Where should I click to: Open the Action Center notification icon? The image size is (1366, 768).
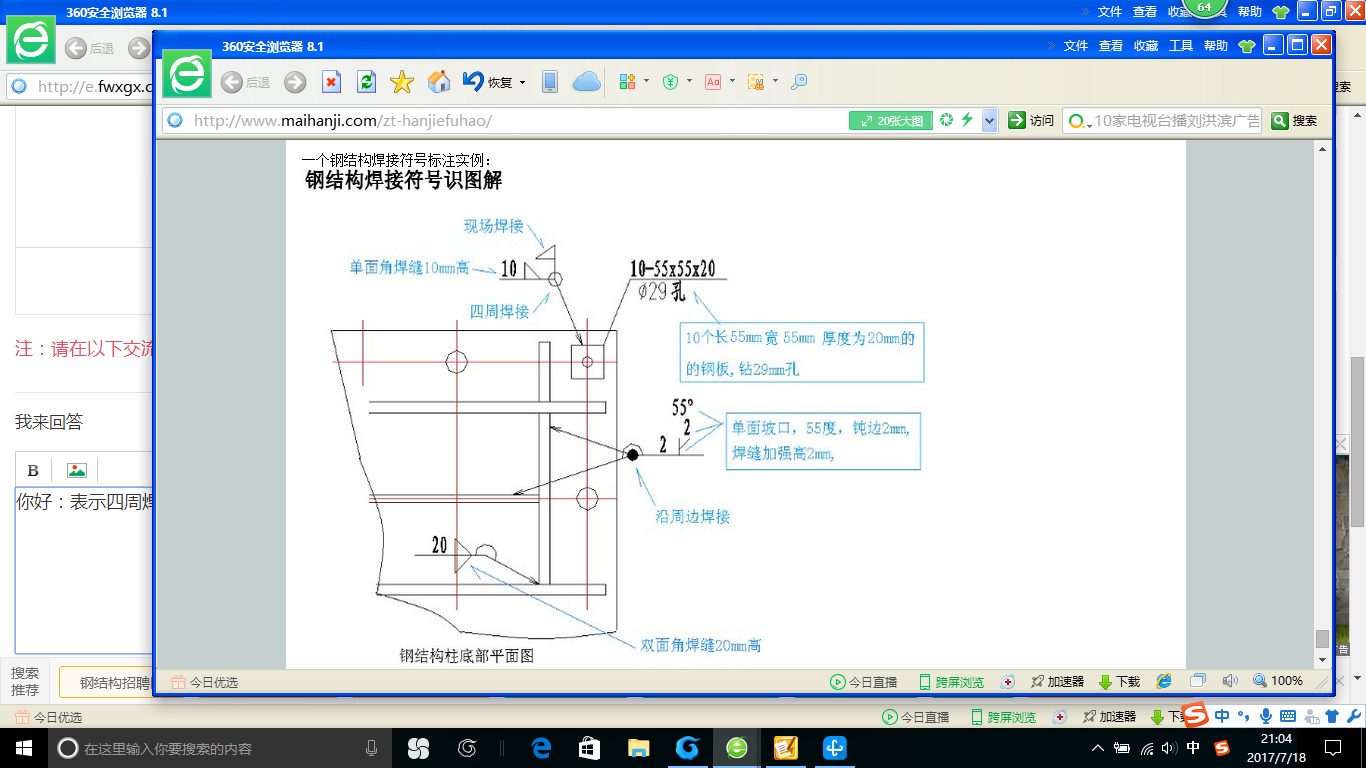tap(1332, 748)
